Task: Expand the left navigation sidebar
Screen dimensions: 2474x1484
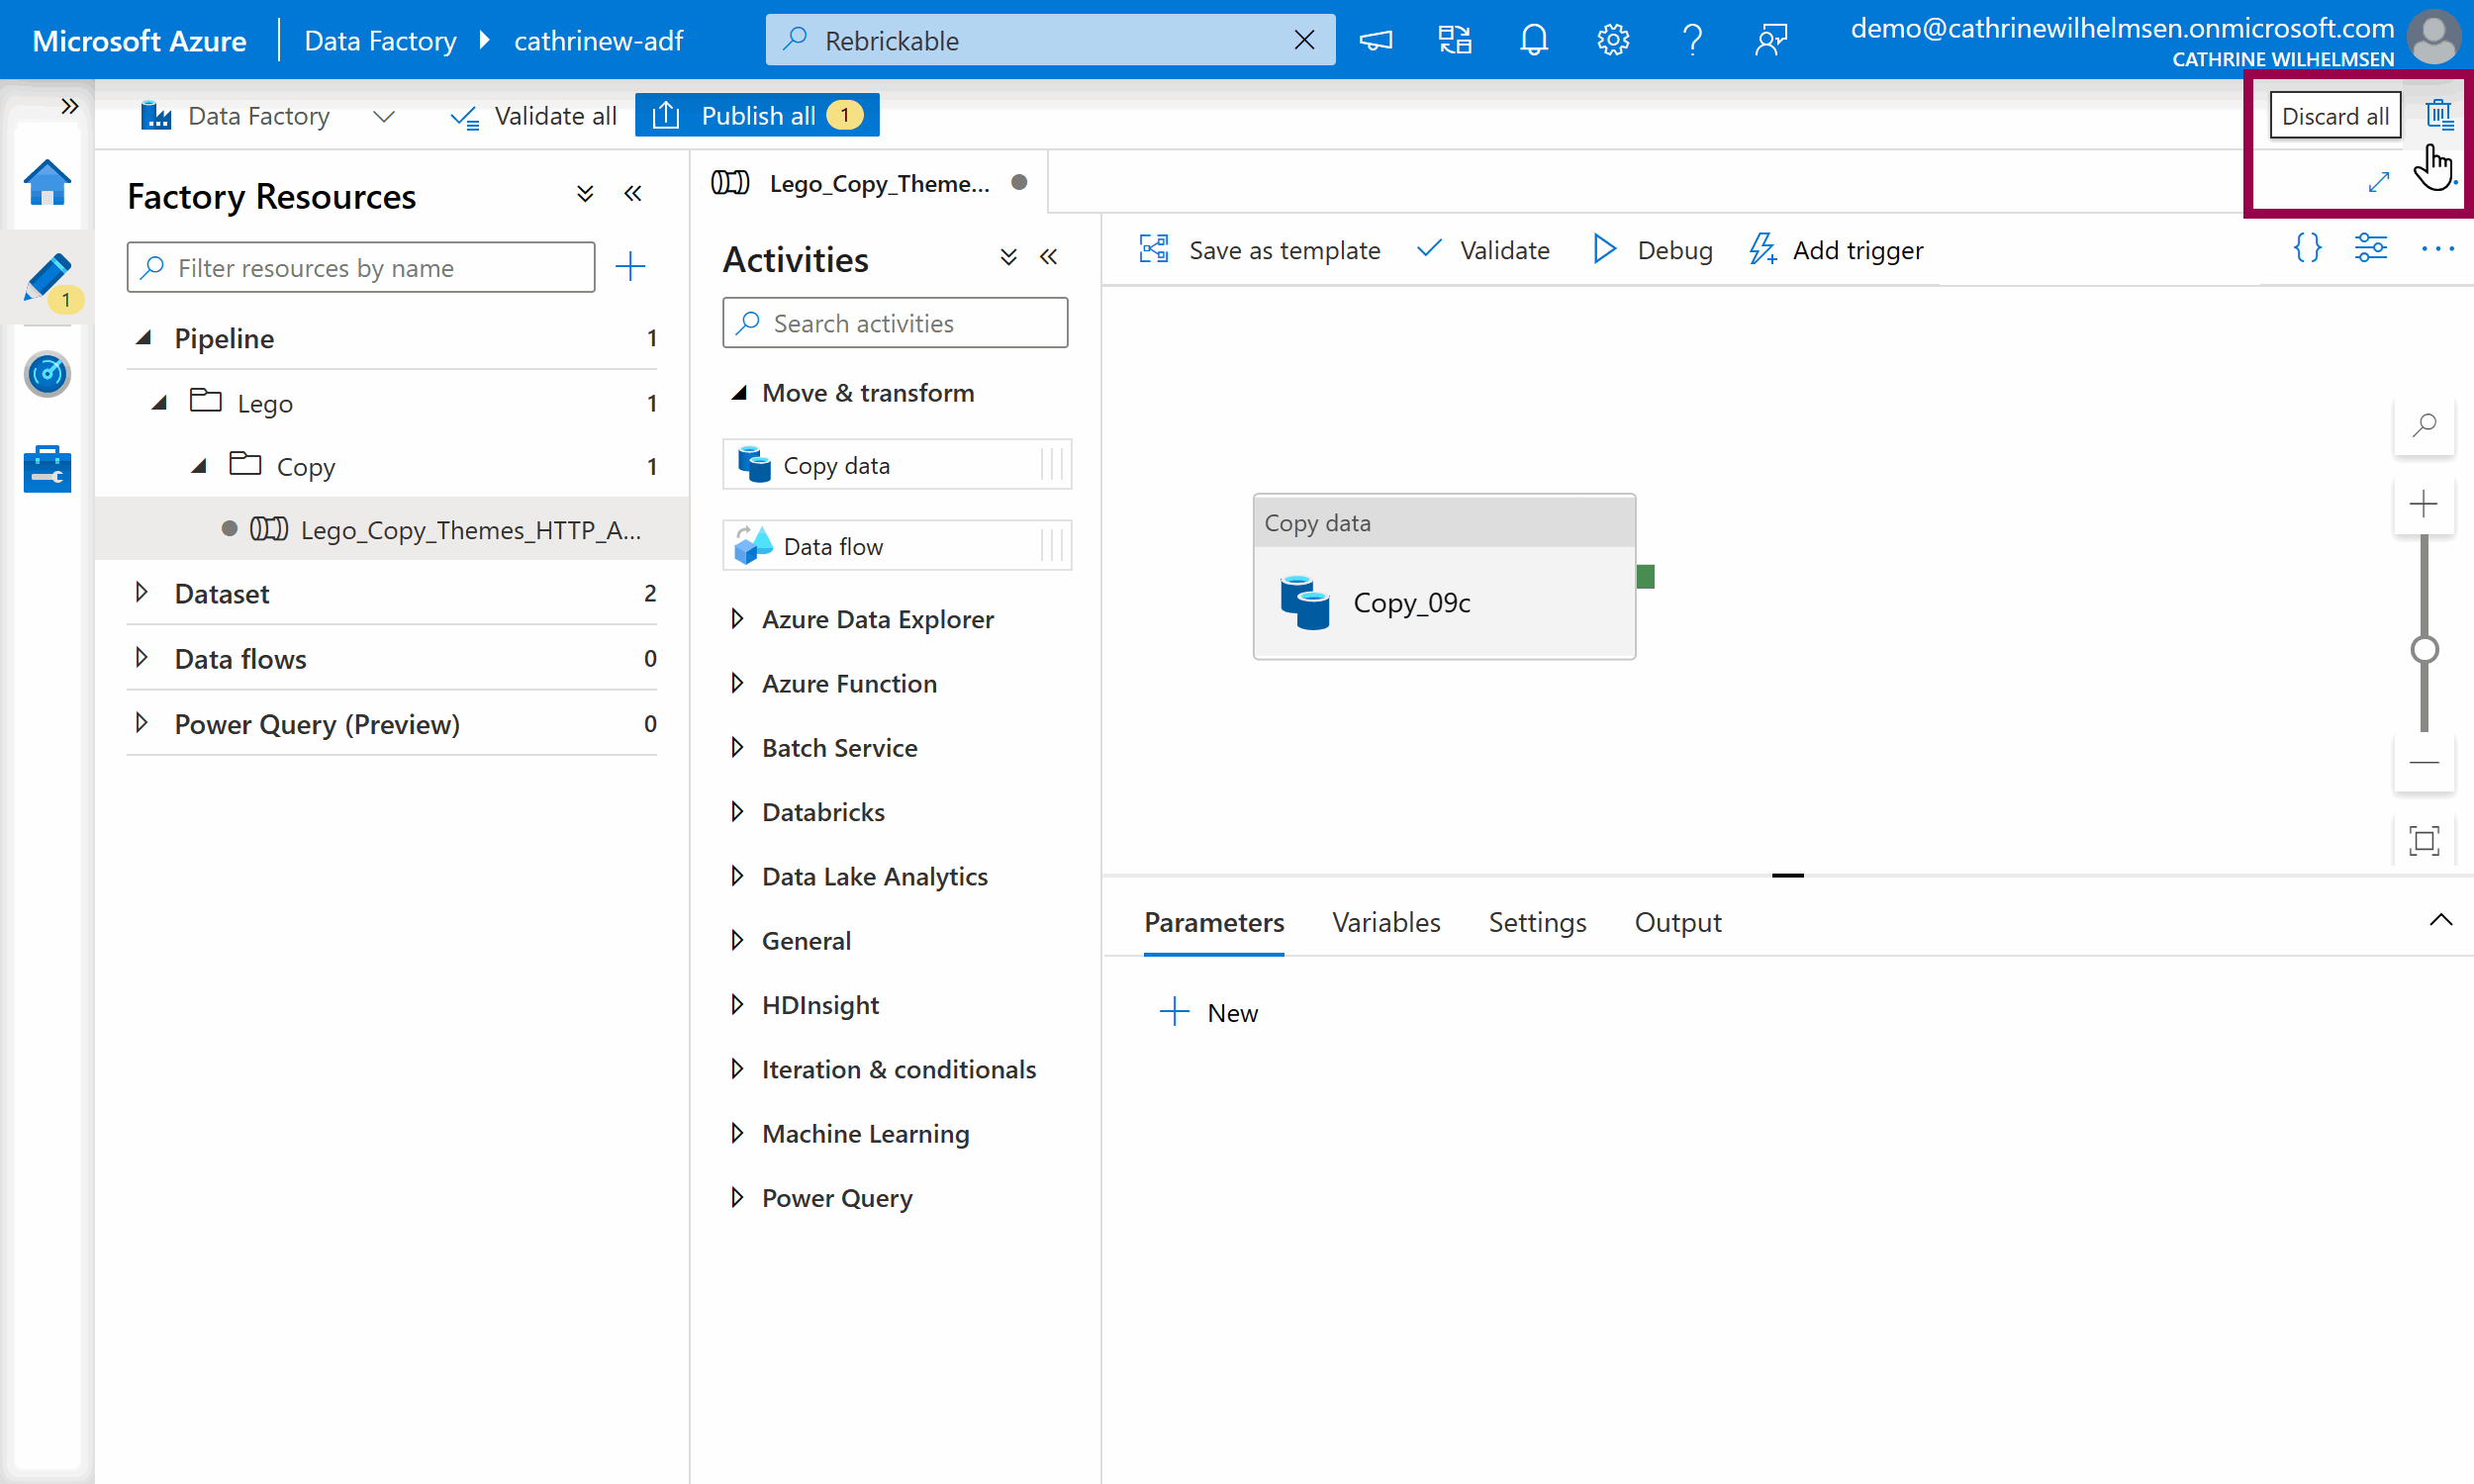Action: click(x=69, y=106)
